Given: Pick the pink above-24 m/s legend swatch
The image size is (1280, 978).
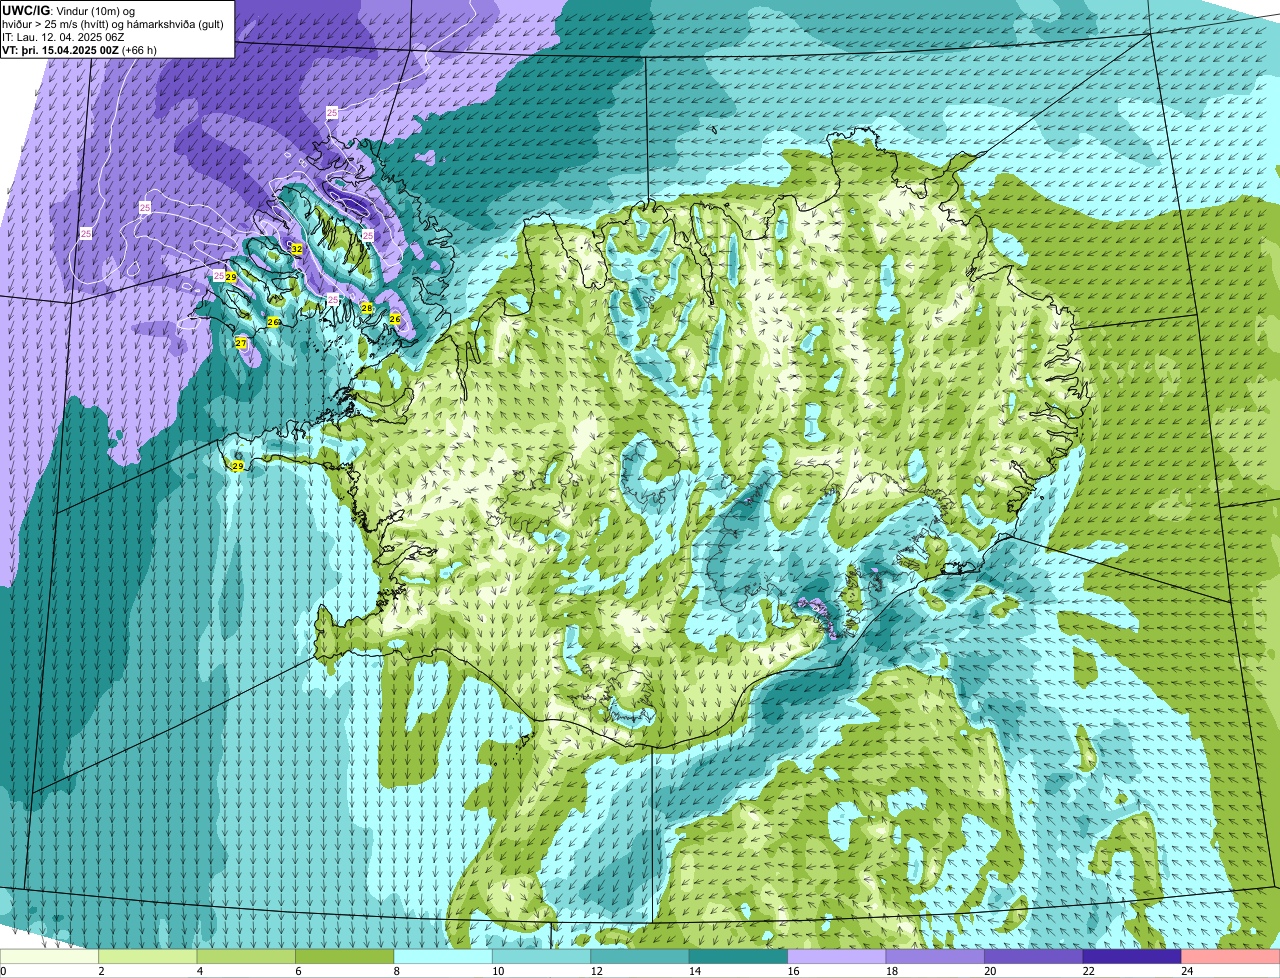Looking at the screenshot, I should pos(1230,957).
